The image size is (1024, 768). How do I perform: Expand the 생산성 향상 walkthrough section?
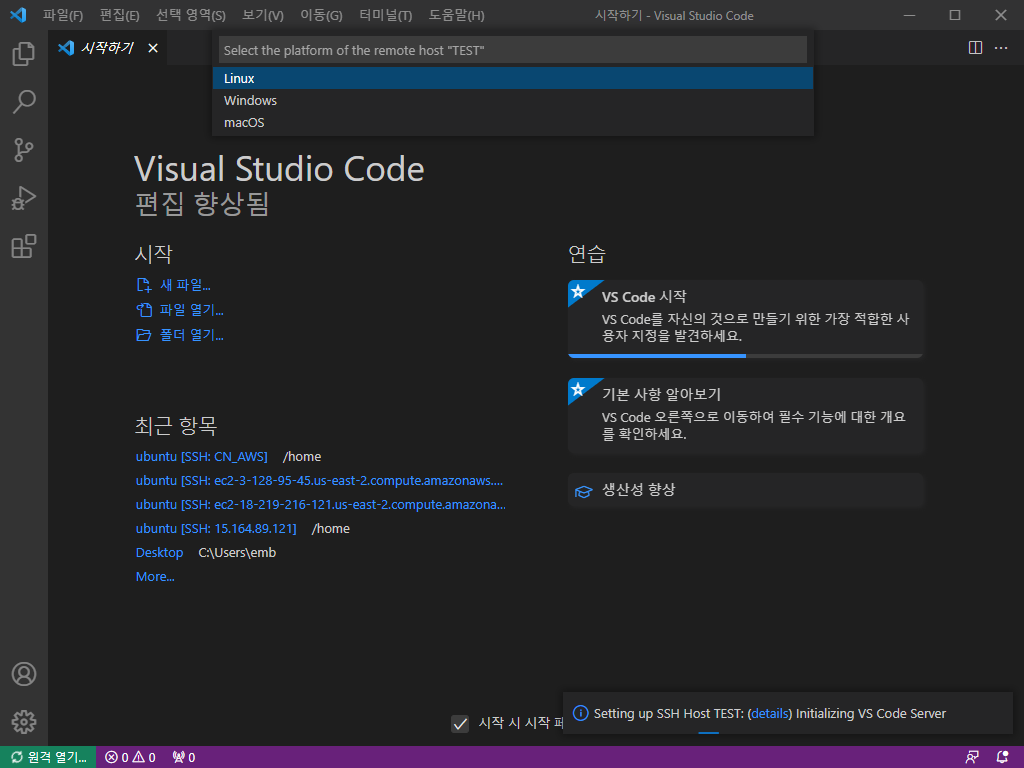click(x=746, y=490)
